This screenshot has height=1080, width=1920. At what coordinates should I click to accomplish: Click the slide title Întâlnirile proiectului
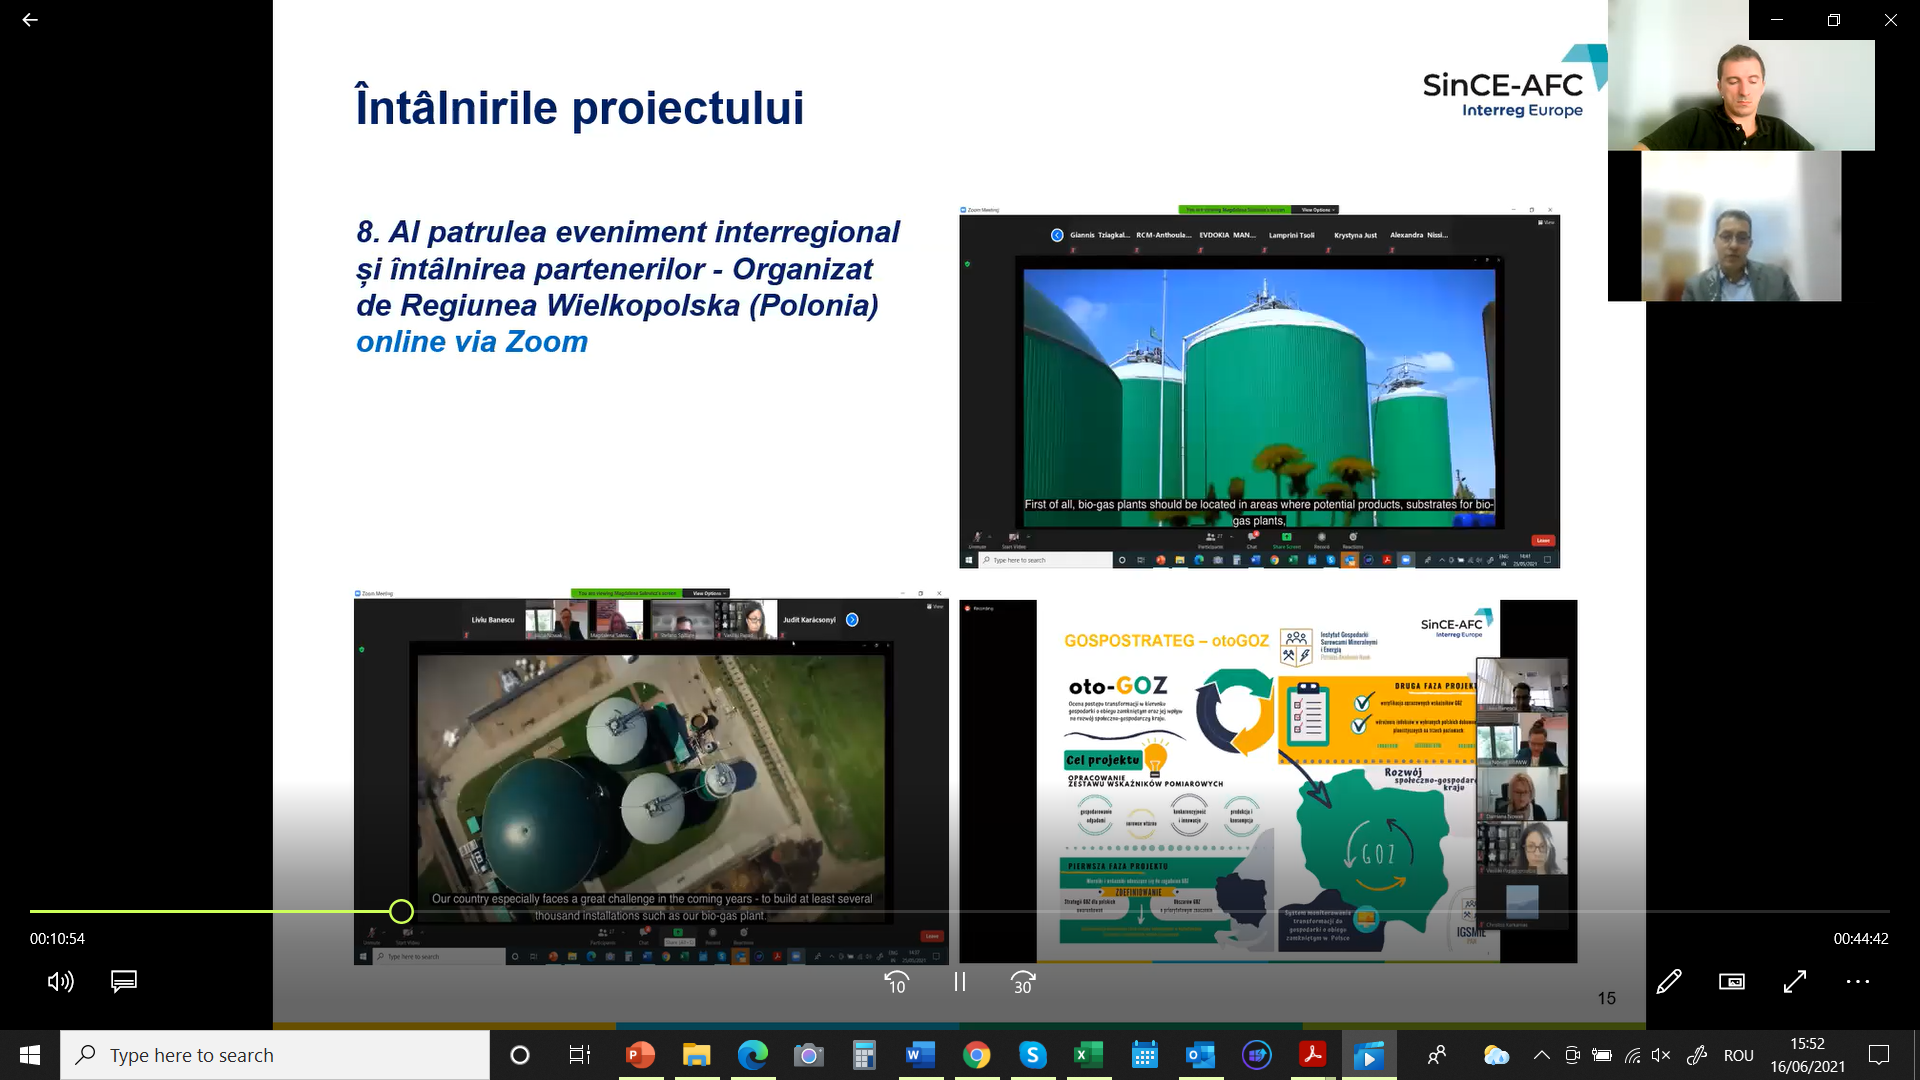click(x=580, y=108)
